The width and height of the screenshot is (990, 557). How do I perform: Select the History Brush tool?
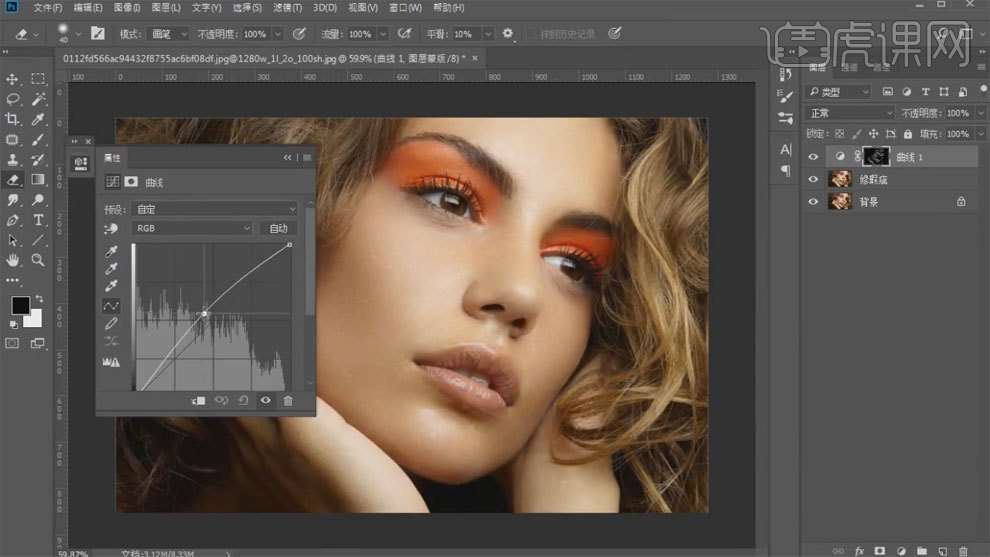38,160
